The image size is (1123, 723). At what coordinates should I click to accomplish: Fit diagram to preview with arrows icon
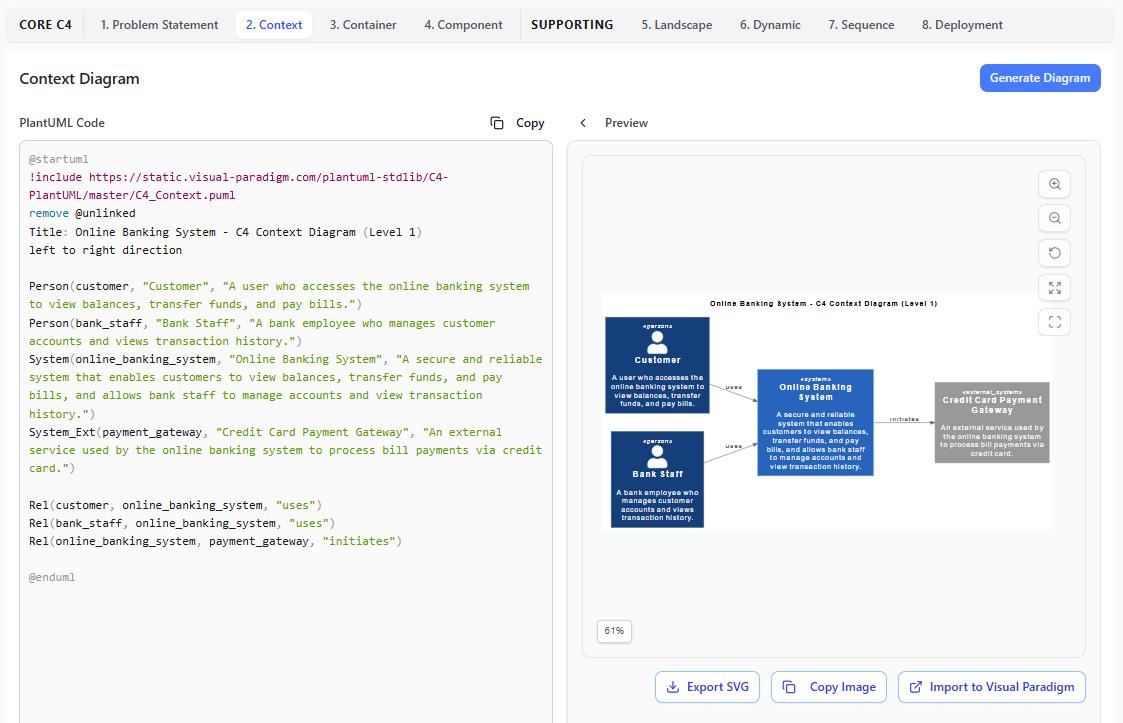[1054, 288]
